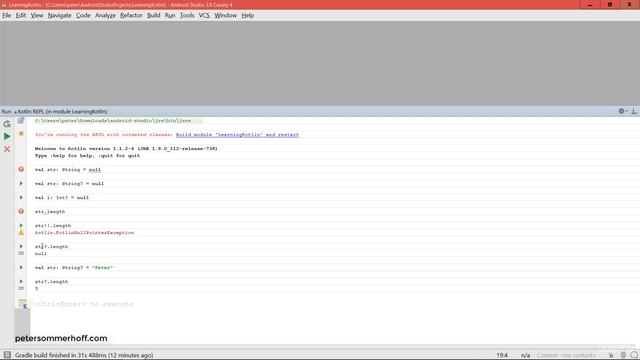This screenshot has width=640, height=360.
Task: Click the 'Context: <no context>' status bar entry
Action: 566,355
